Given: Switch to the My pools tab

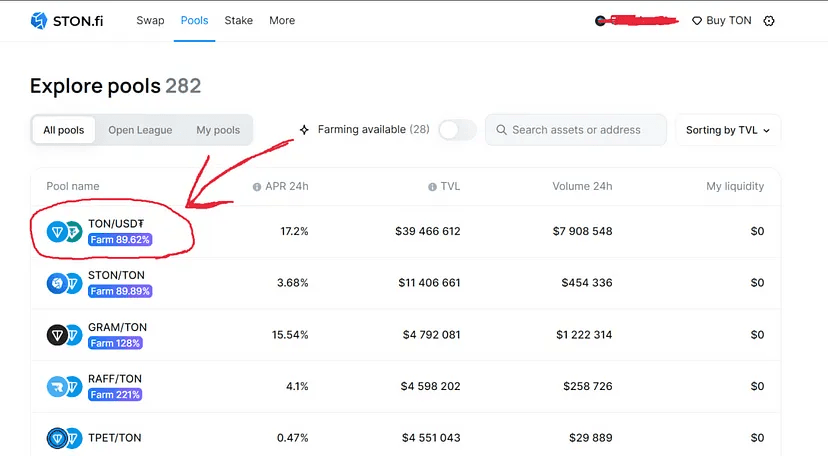Looking at the screenshot, I should (218, 130).
